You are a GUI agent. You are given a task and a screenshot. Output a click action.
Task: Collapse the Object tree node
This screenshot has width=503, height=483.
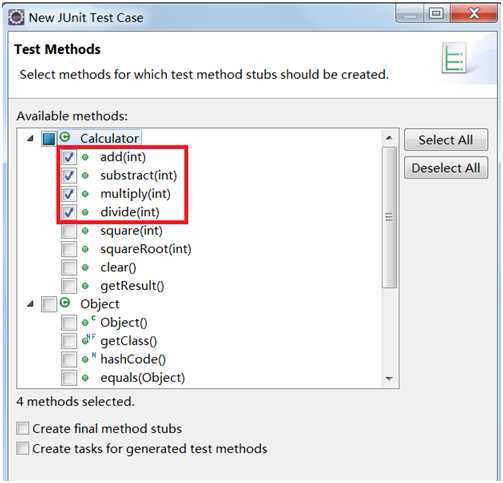(30, 304)
